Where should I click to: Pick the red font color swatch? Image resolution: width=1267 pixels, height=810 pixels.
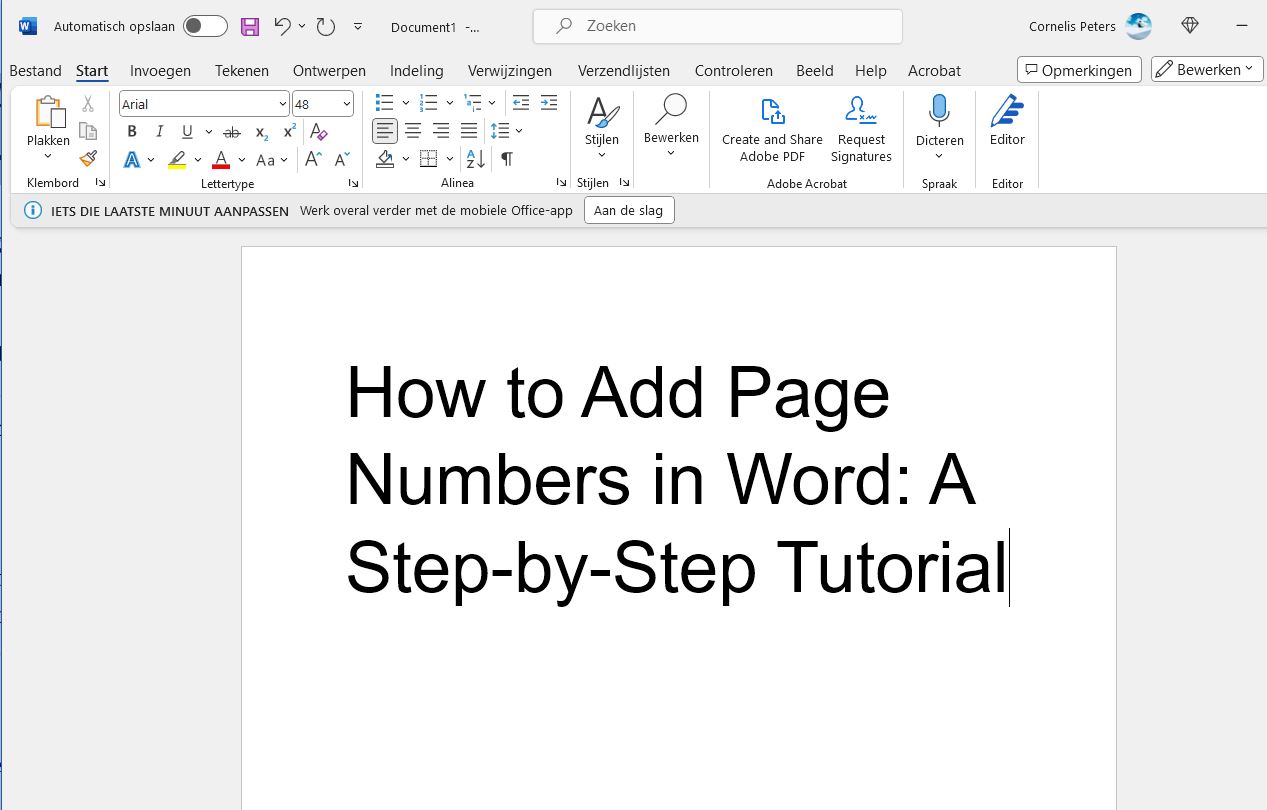tap(220, 158)
